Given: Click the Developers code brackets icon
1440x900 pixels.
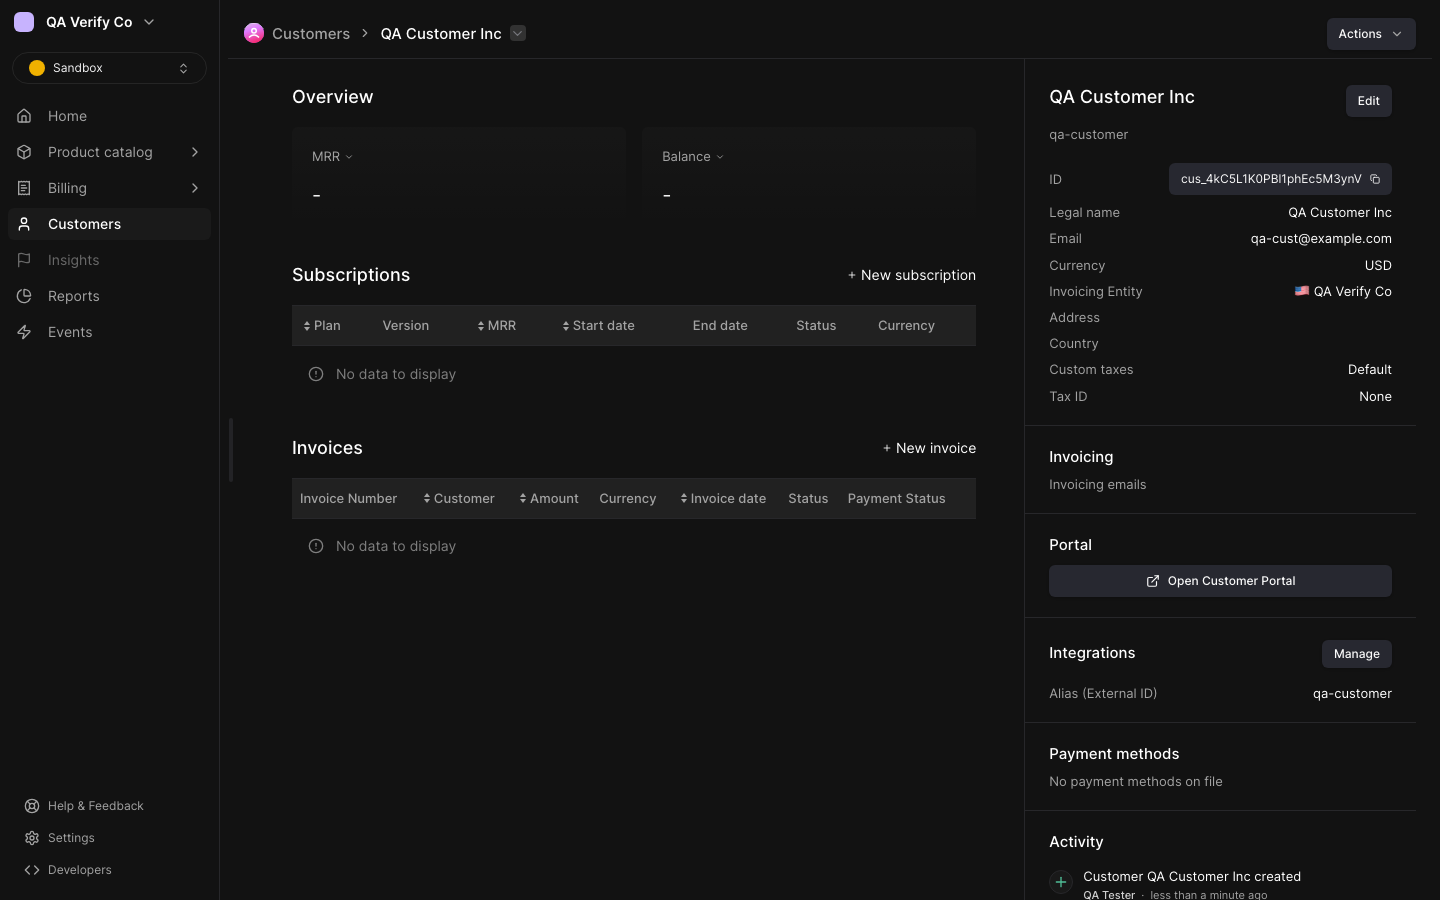Looking at the screenshot, I should (32, 870).
